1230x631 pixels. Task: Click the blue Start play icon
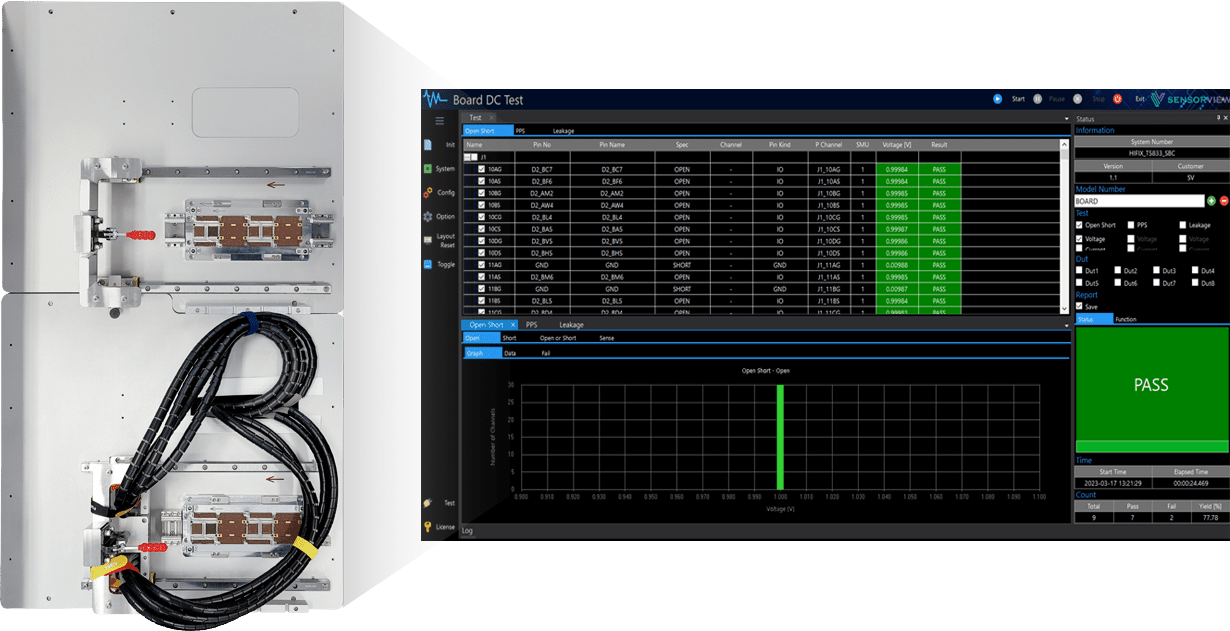(997, 99)
